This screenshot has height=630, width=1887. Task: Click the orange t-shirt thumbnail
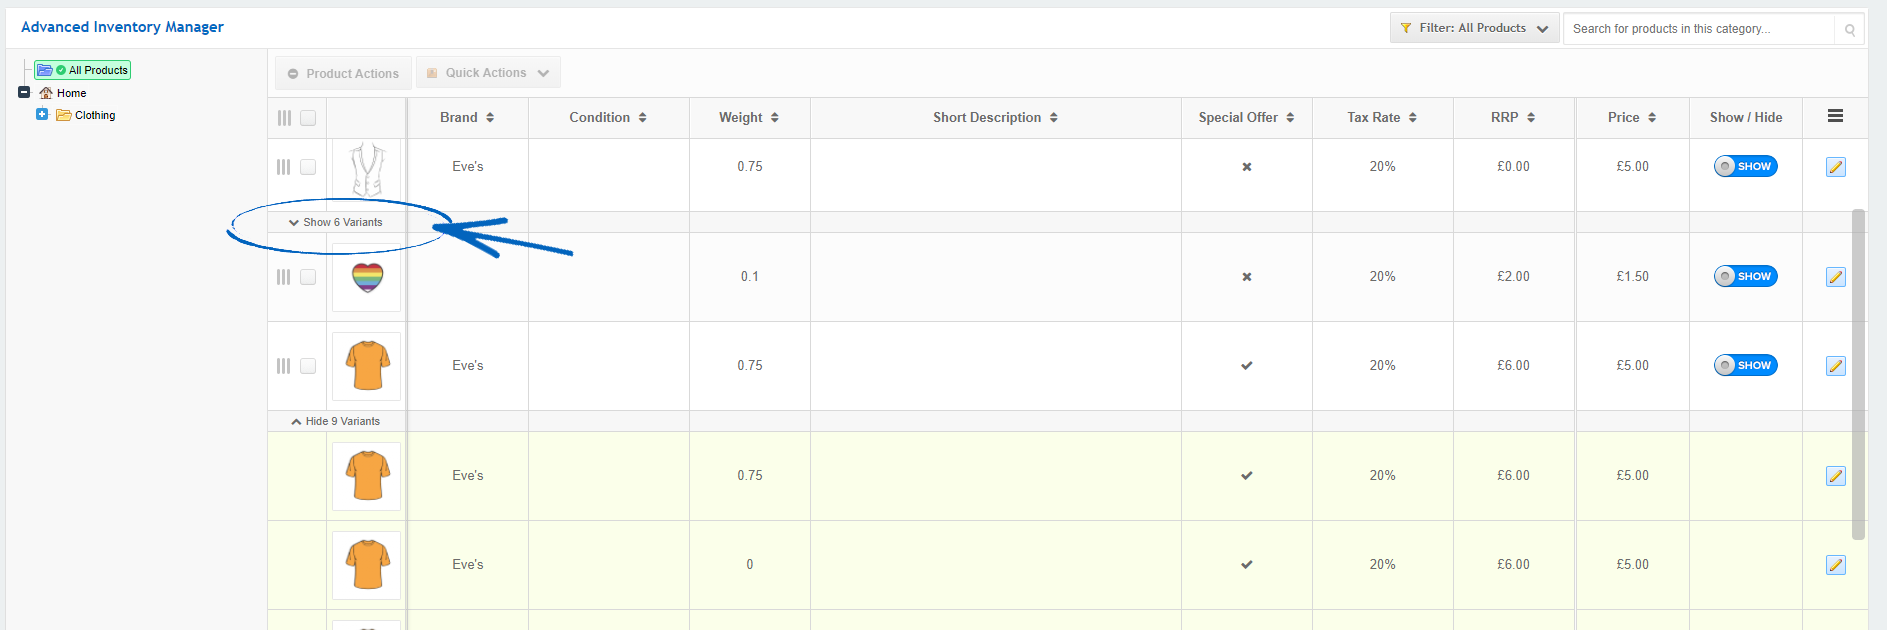366,366
